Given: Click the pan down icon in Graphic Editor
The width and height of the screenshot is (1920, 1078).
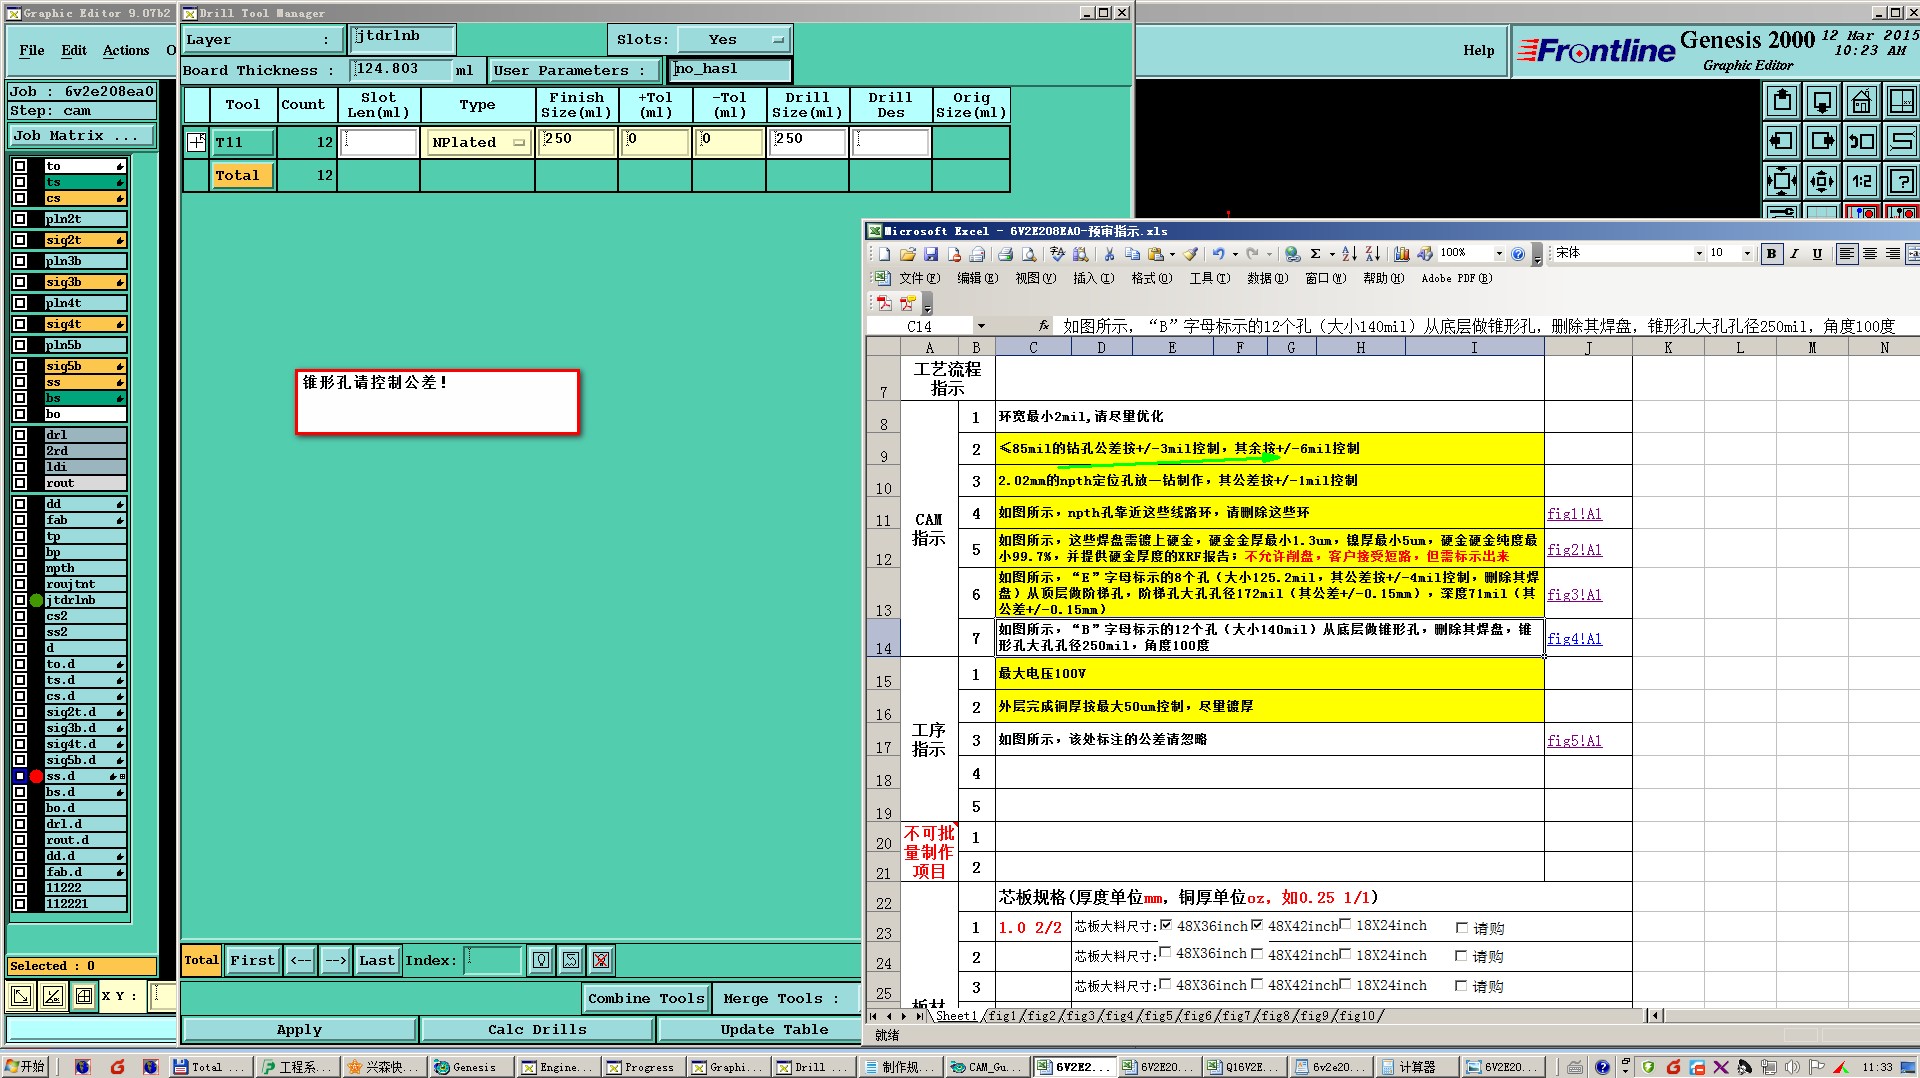Looking at the screenshot, I should click(1822, 101).
